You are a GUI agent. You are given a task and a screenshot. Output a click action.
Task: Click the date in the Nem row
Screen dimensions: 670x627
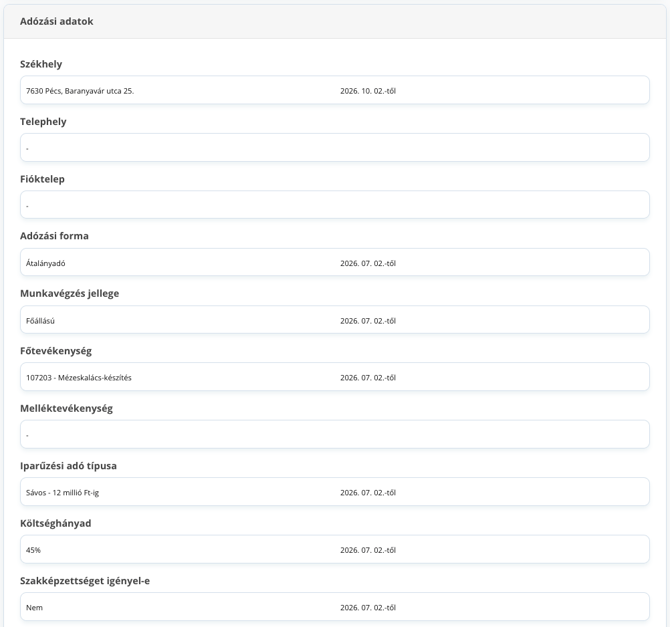pyautogui.click(x=368, y=608)
